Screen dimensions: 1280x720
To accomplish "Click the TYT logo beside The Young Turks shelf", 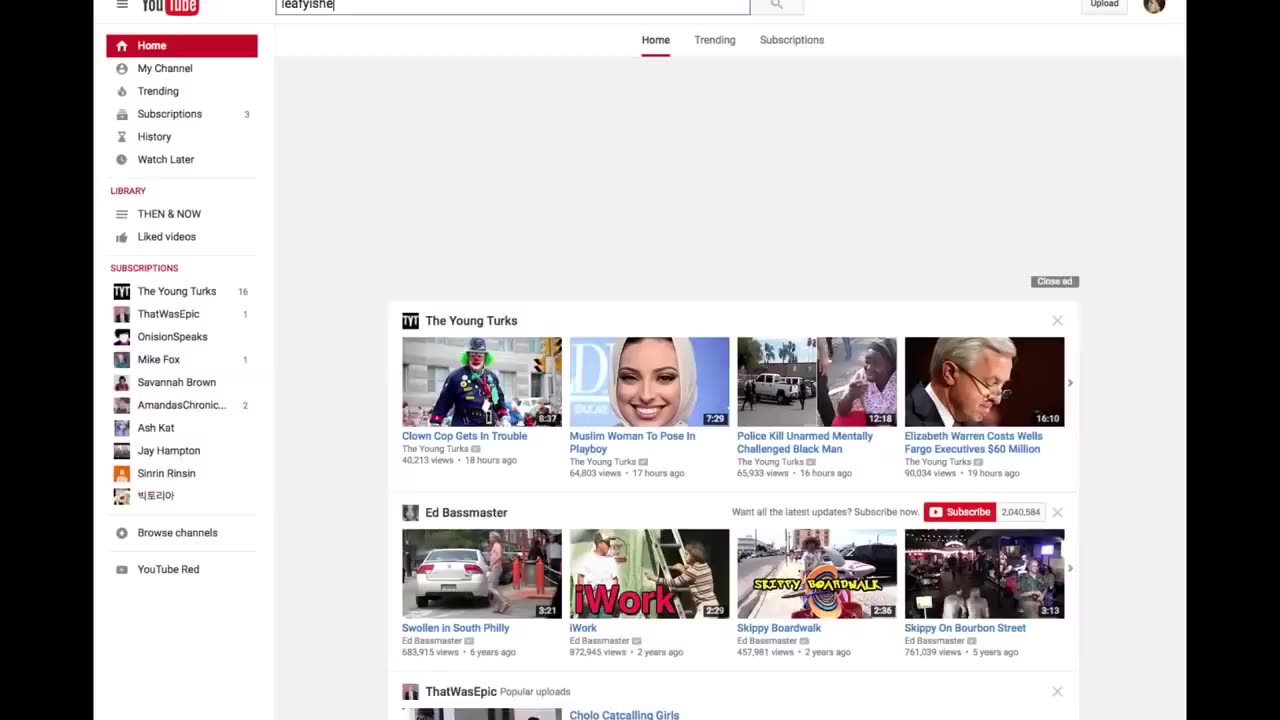I will [410, 321].
